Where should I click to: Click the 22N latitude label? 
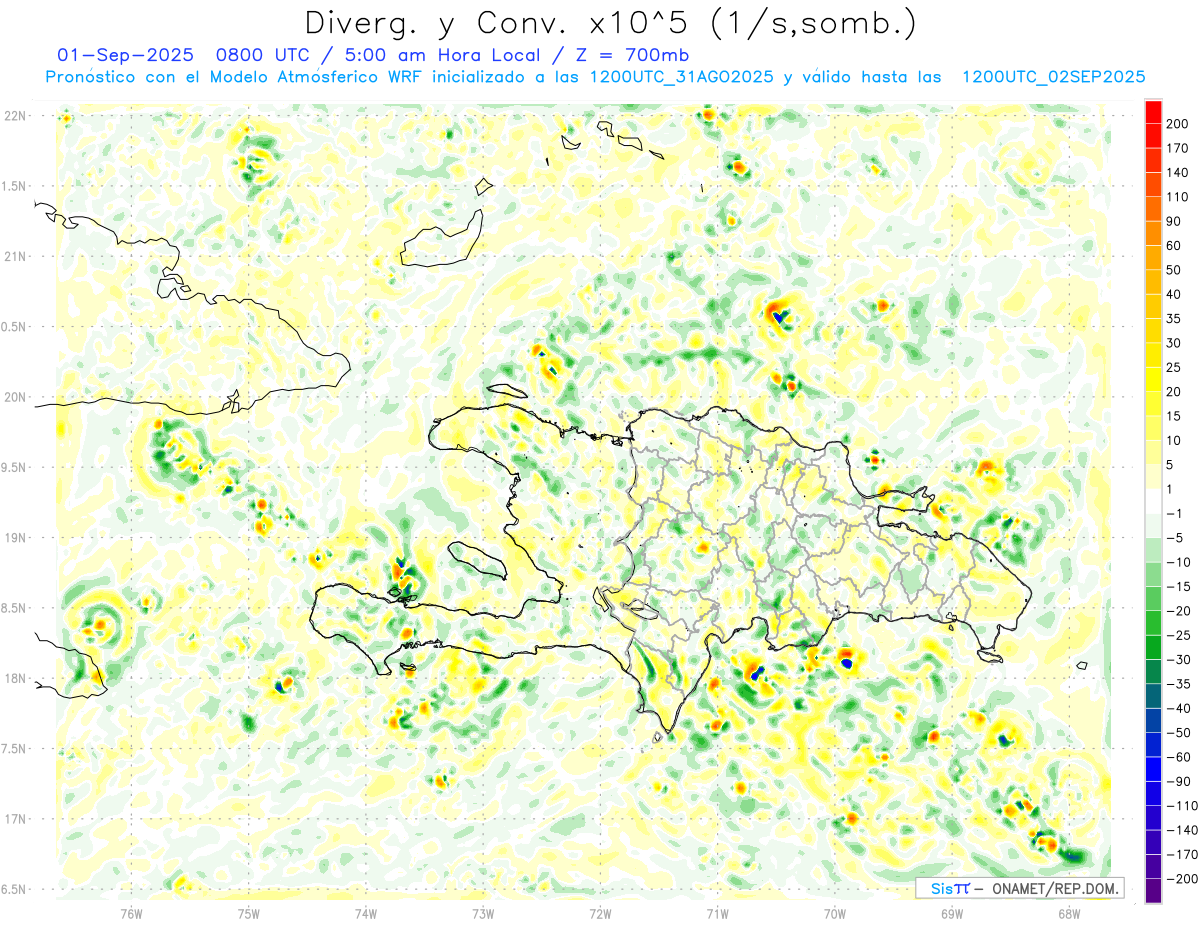(x=15, y=116)
